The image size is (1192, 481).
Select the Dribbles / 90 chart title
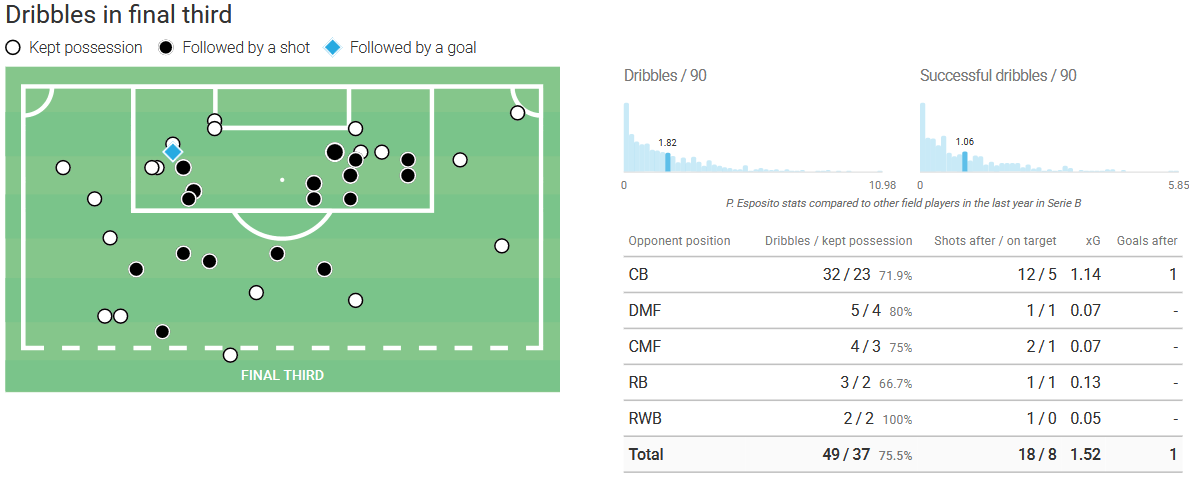(665, 76)
